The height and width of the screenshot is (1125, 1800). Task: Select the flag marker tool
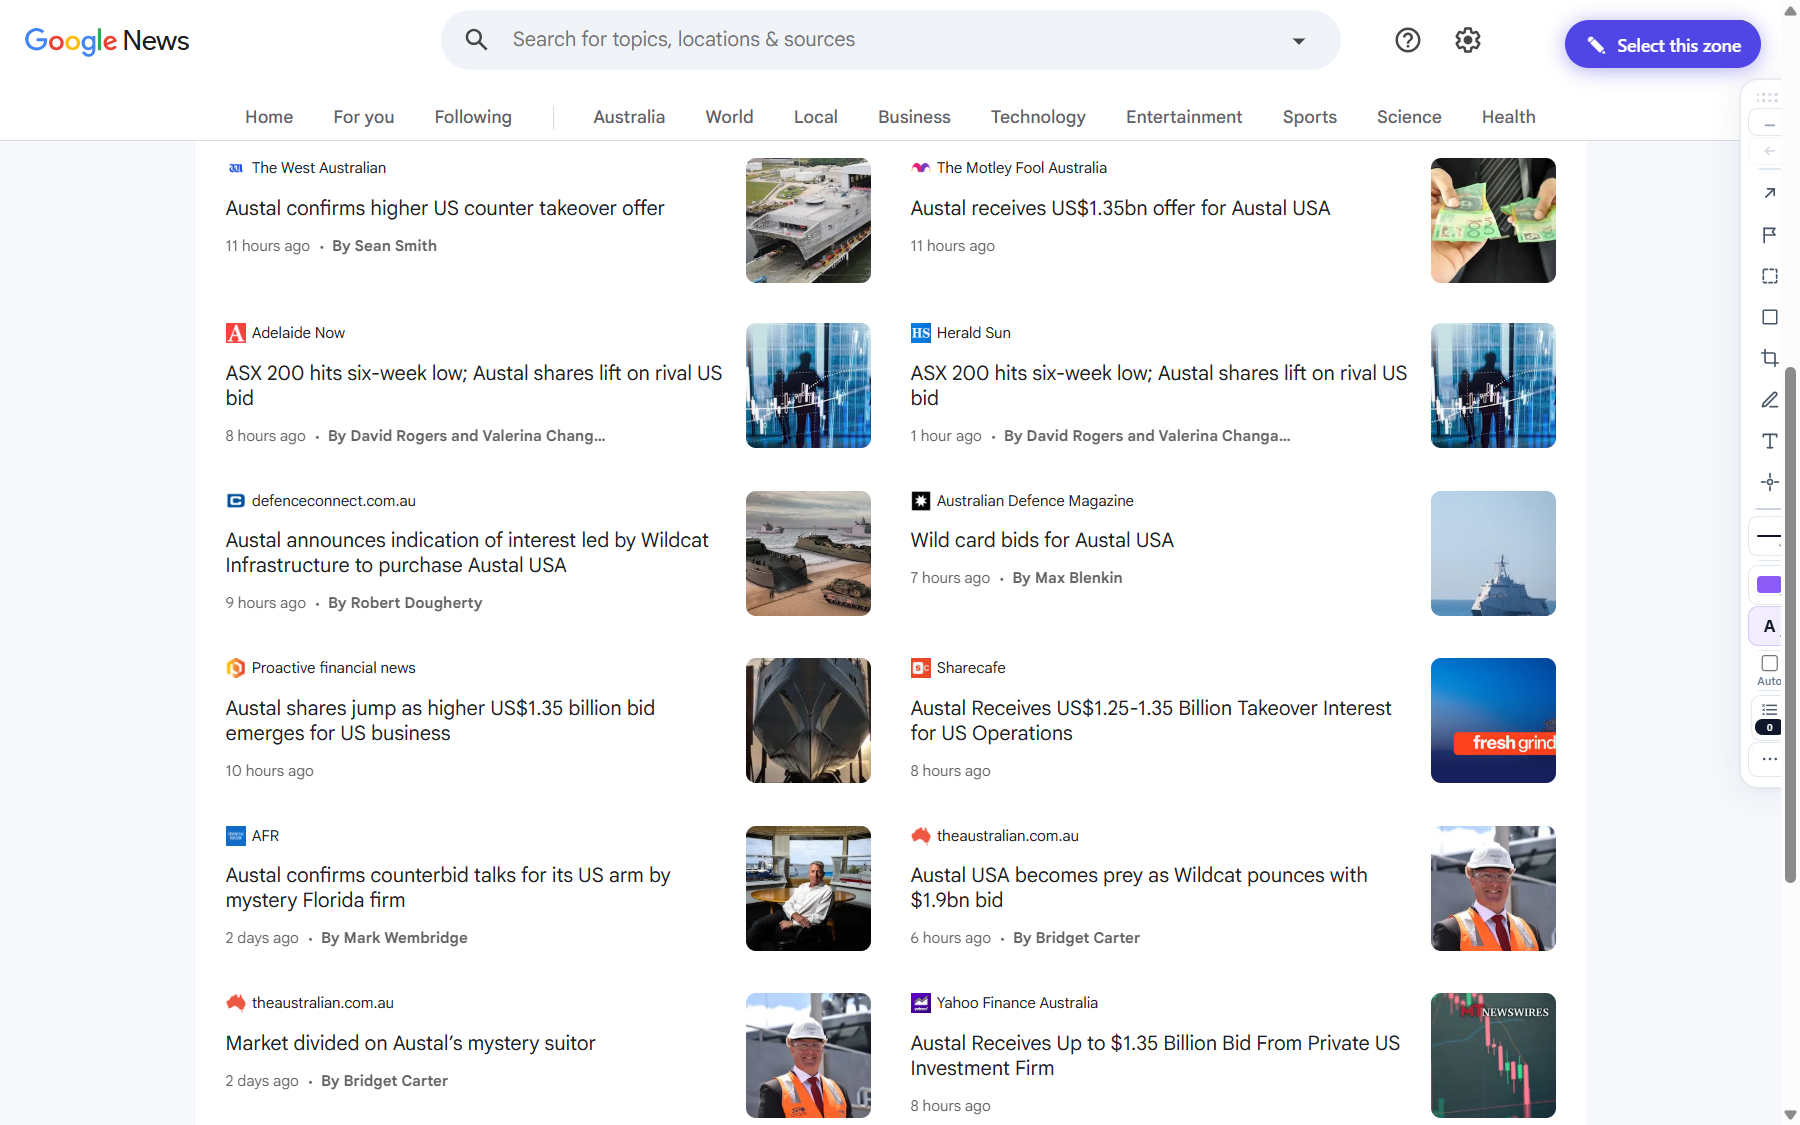(x=1769, y=235)
